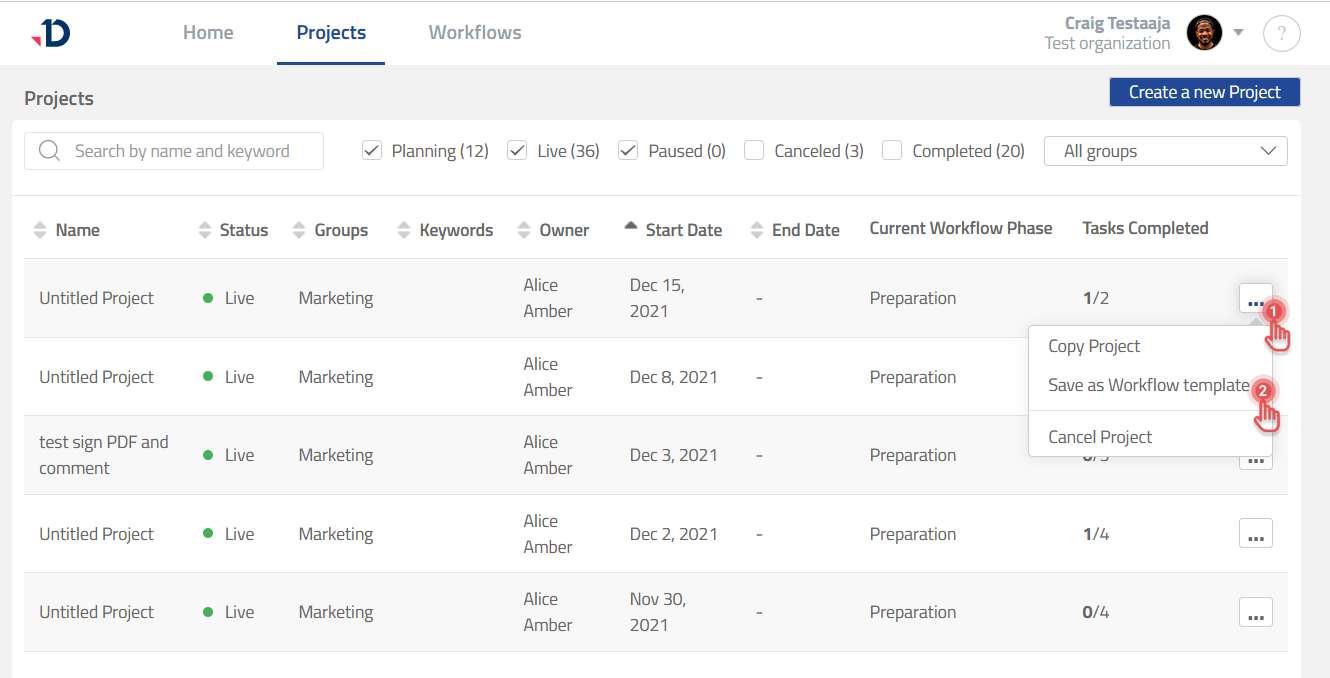This screenshot has height=678, width=1330.
Task: Open the actions ellipsis on the first project row
Action: [x=1256, y=298]
